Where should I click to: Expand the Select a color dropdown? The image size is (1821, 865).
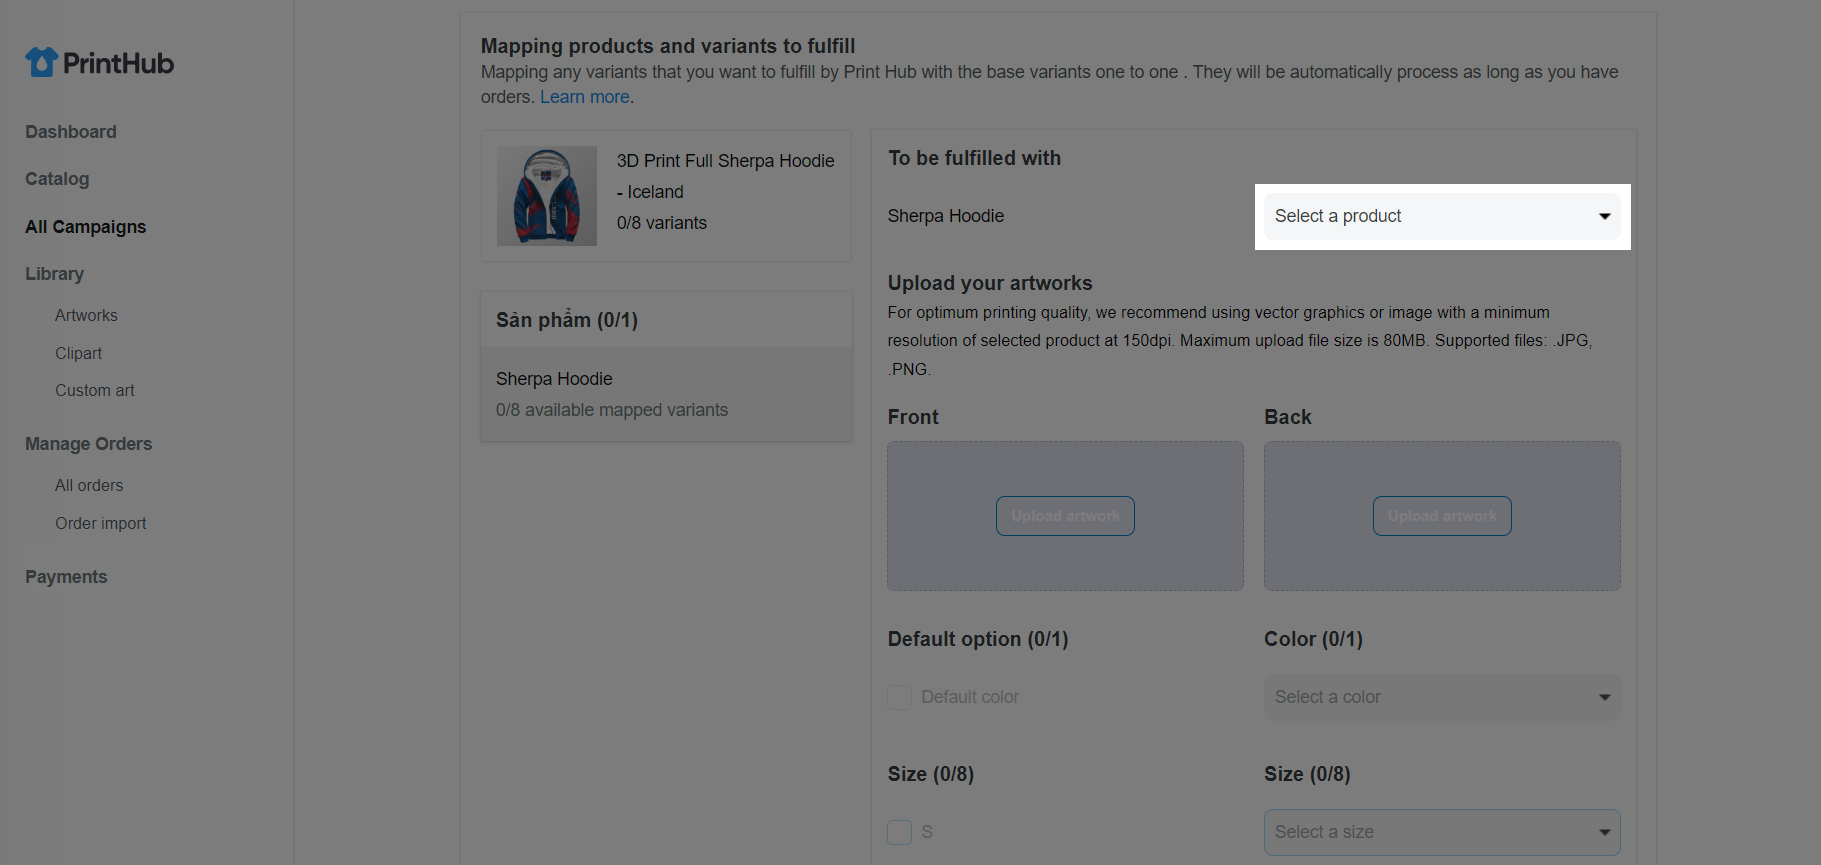click(1442, 698)
